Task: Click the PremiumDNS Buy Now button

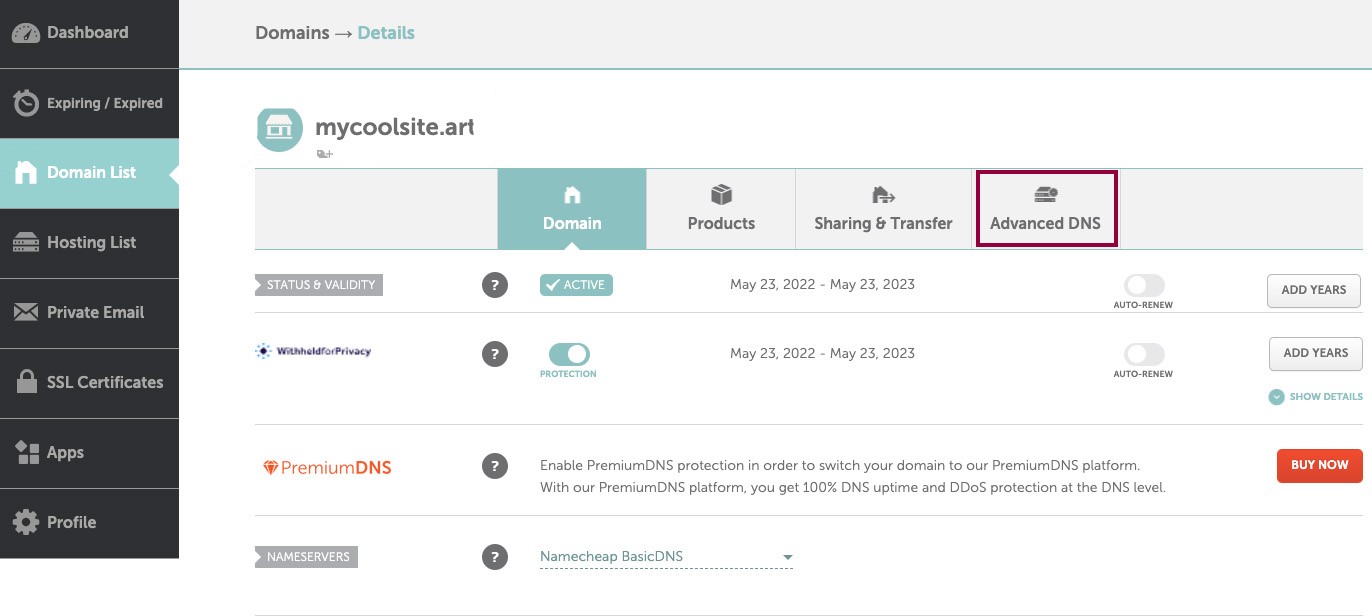Action: pos(1320,465)
